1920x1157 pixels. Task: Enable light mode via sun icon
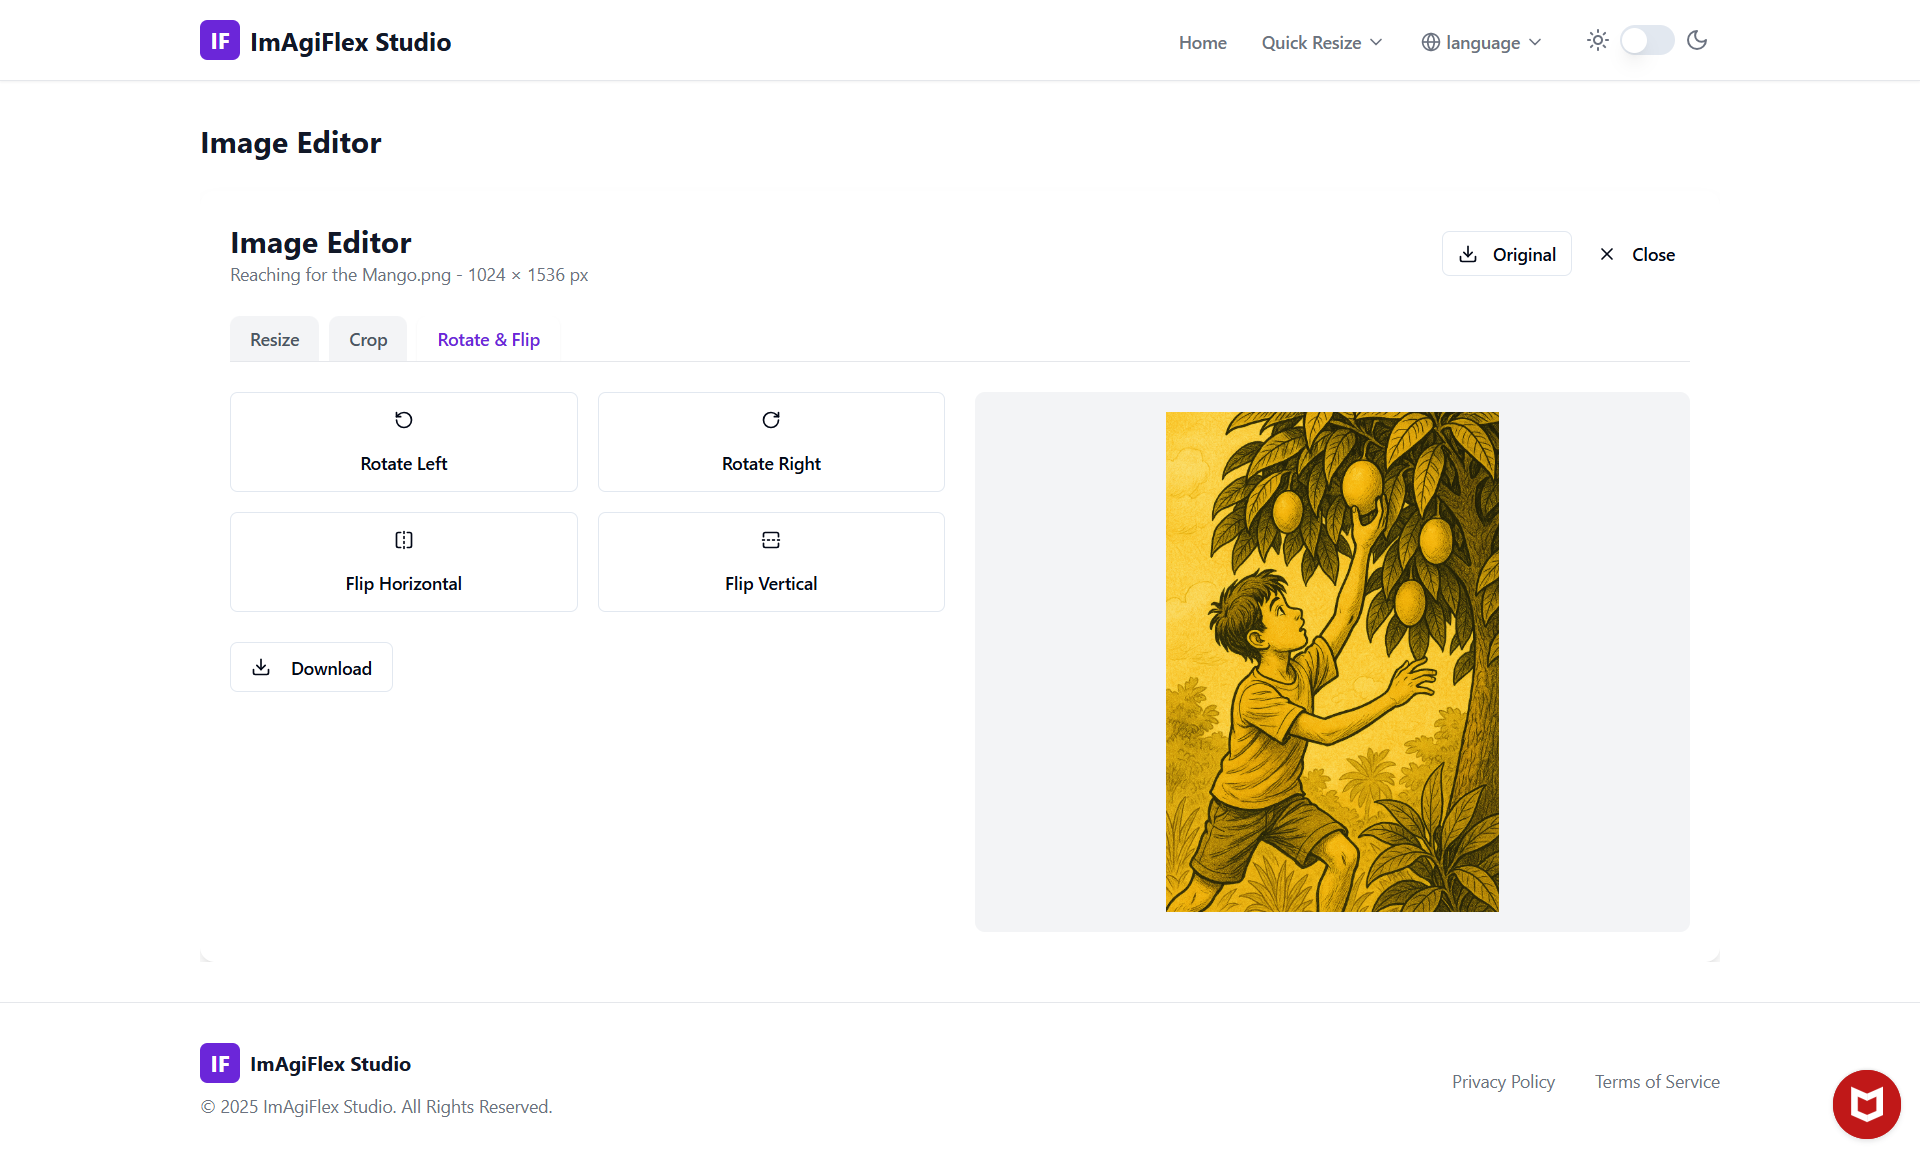click(1597, 40)
